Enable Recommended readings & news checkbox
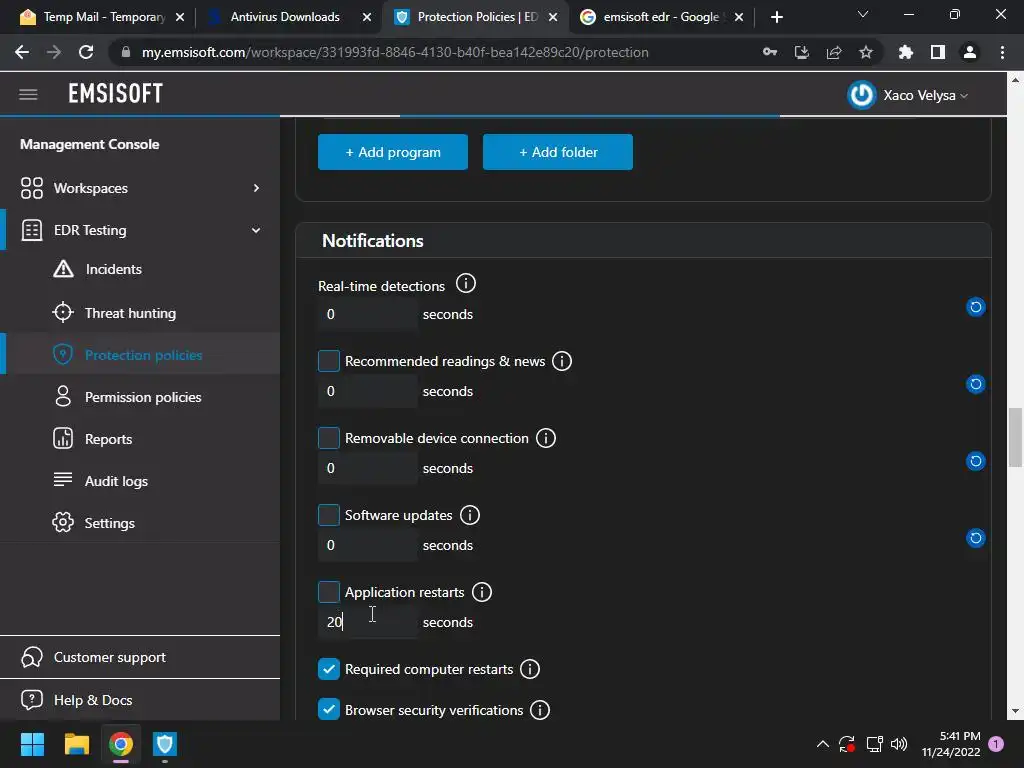Screen dimensions: 1024x768 coord(328,360)
